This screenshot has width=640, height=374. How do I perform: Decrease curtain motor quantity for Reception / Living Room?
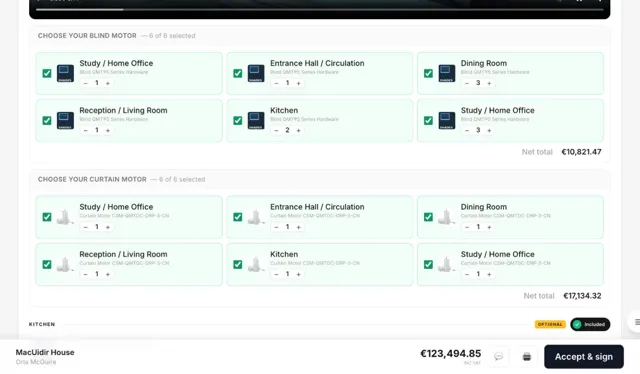point(86,274)
